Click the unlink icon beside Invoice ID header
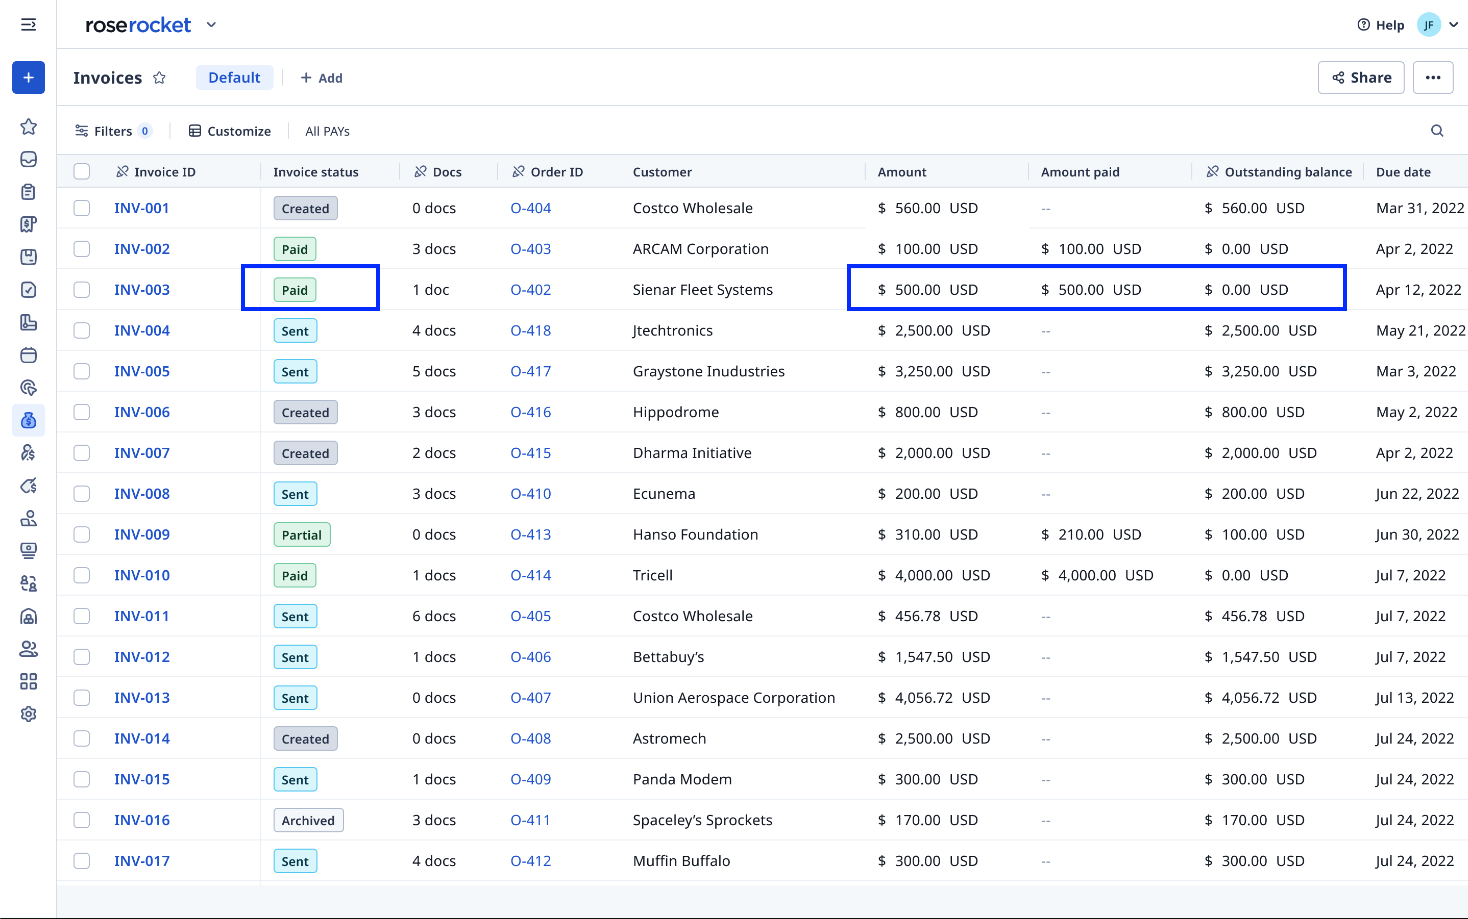The height and width of the screenshot is (919, 1468). [x=122, y=171]
